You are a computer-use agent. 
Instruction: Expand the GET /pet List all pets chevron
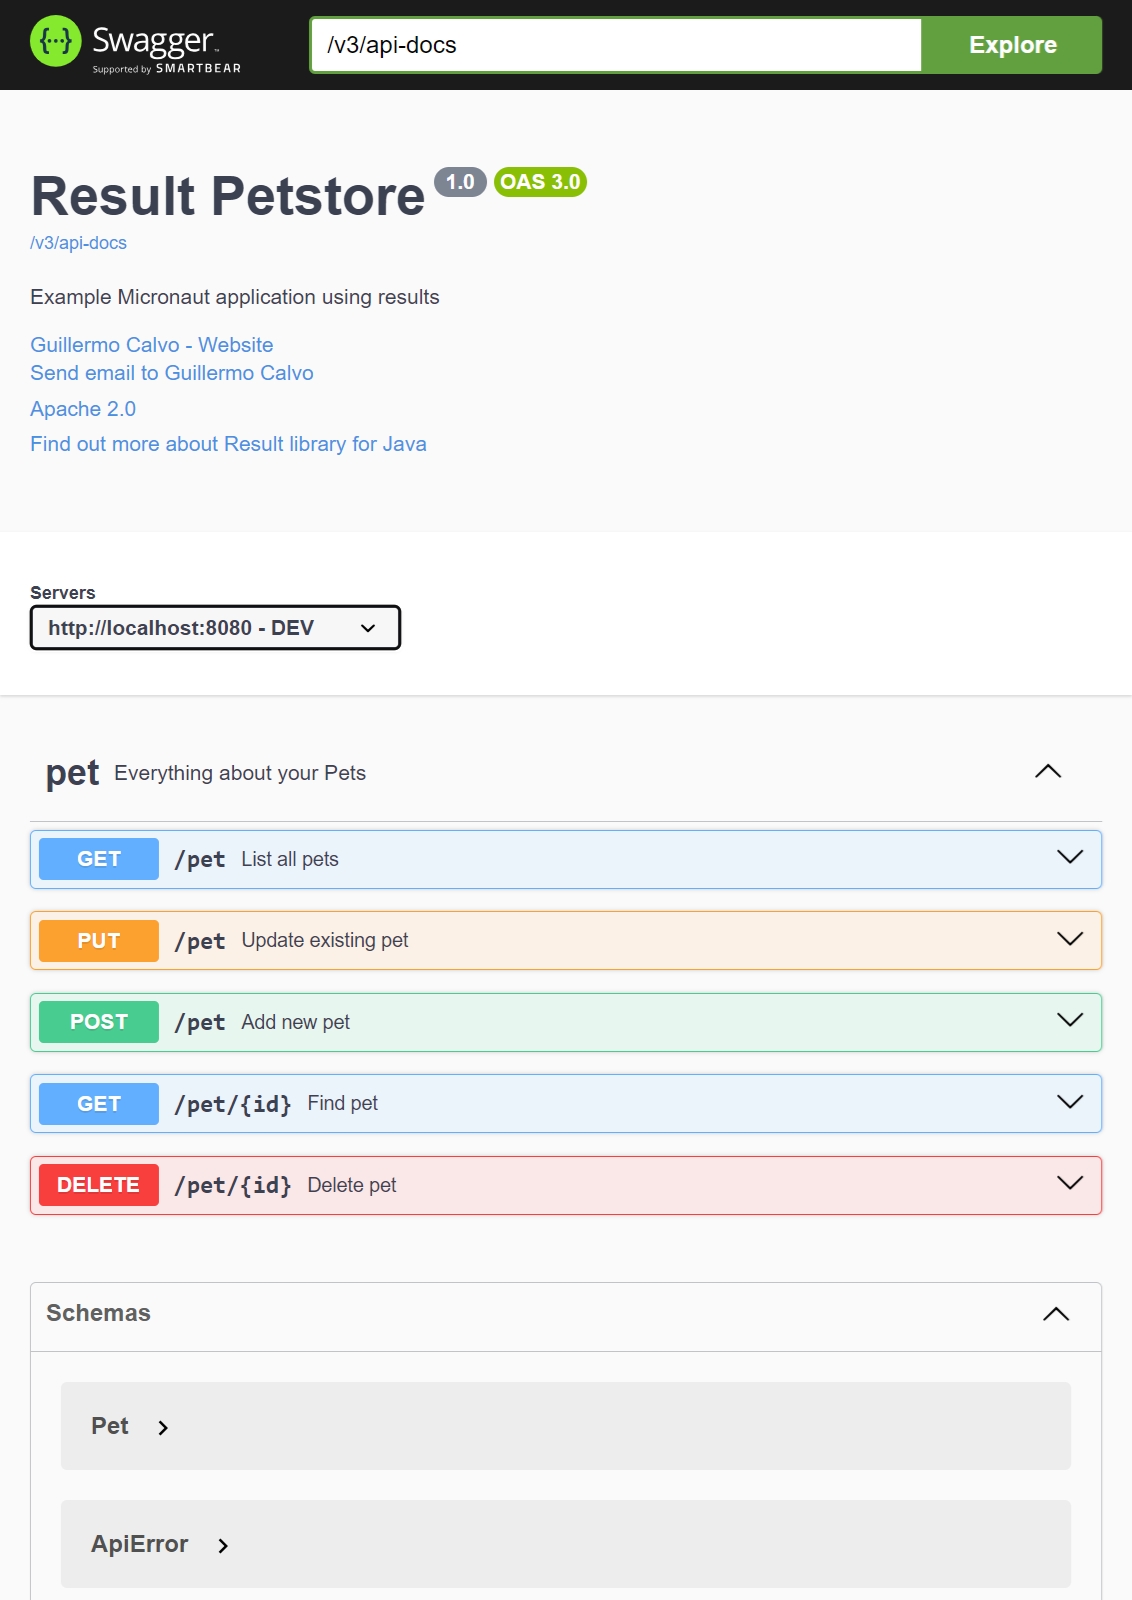(x=1069, y=858)
